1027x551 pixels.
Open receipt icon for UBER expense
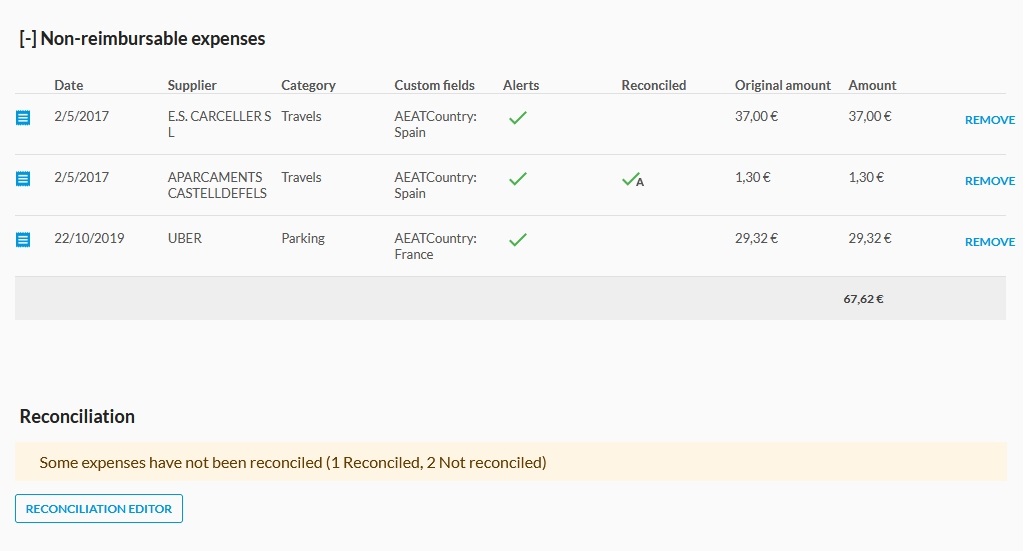23,240
